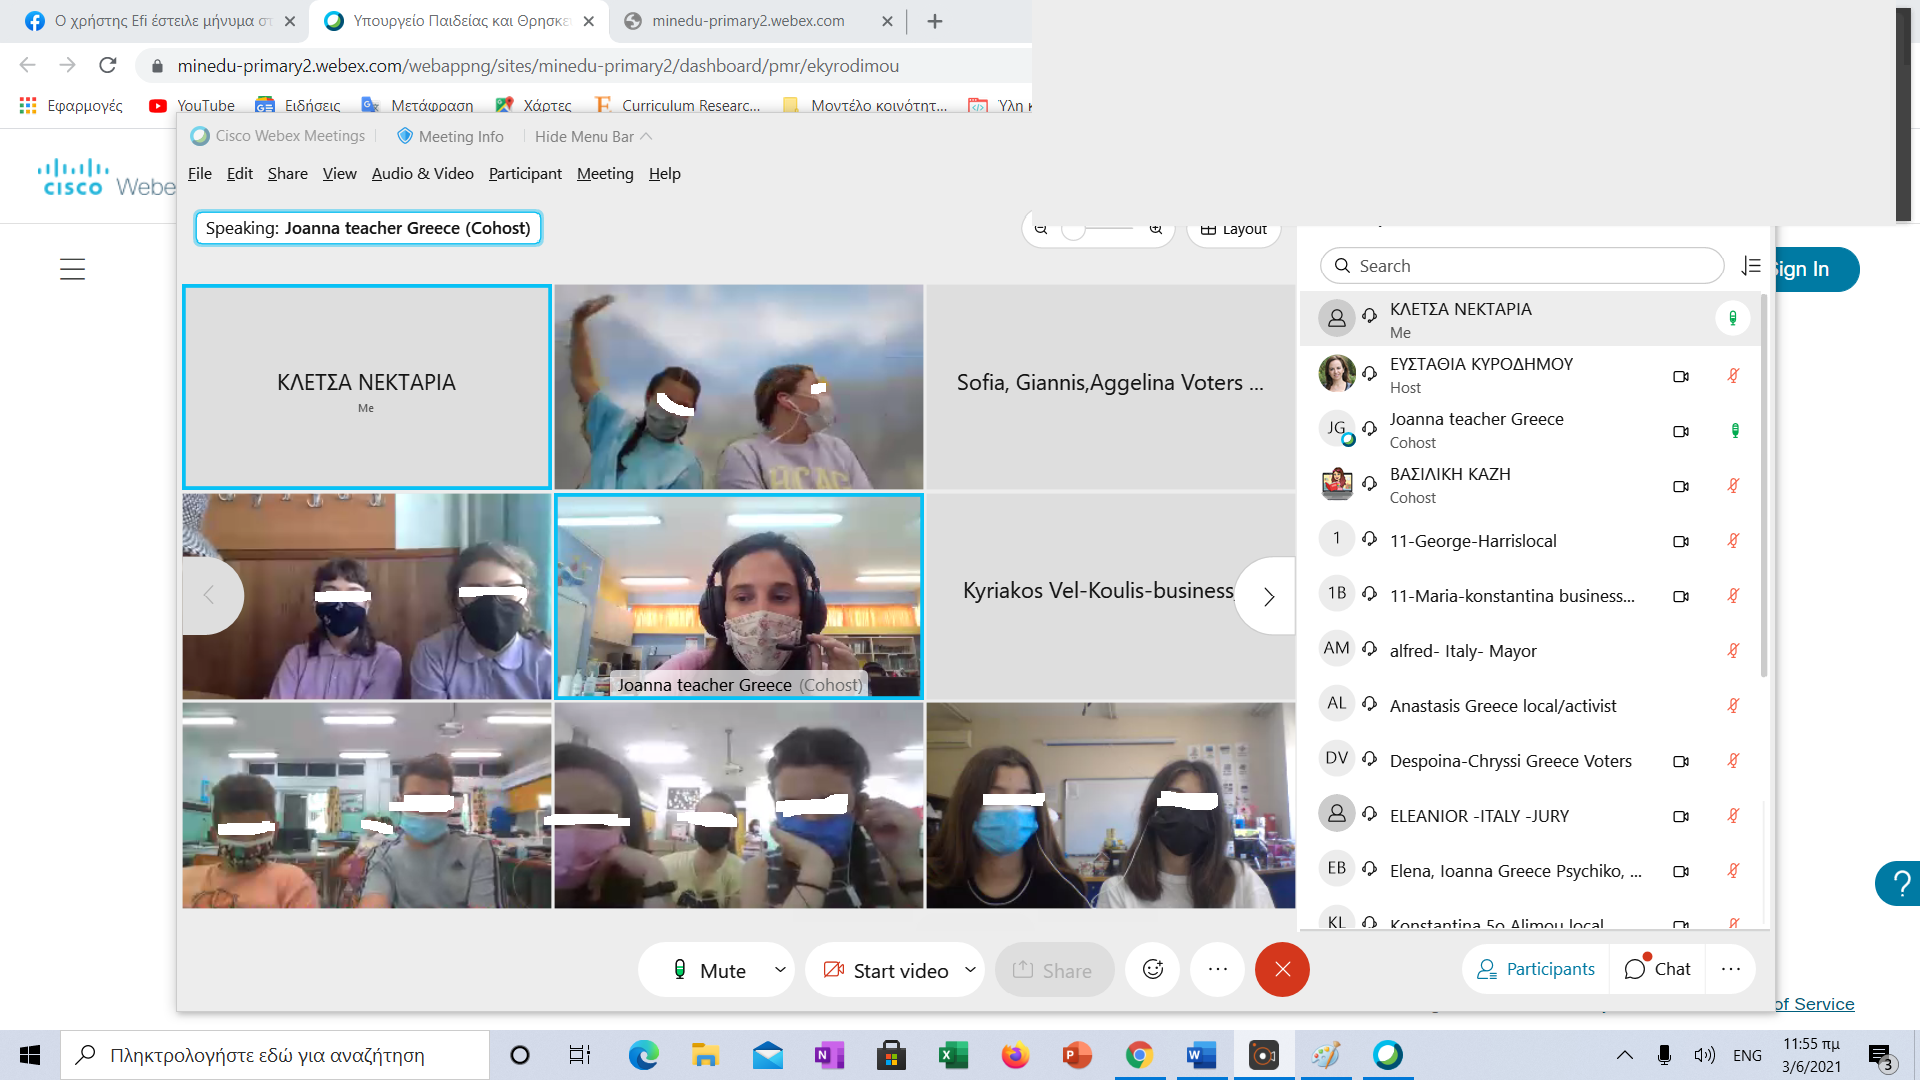Expand audio options arrow next to Mute
Screen dimensions: 1920x1080
click(x=780, y=970)
